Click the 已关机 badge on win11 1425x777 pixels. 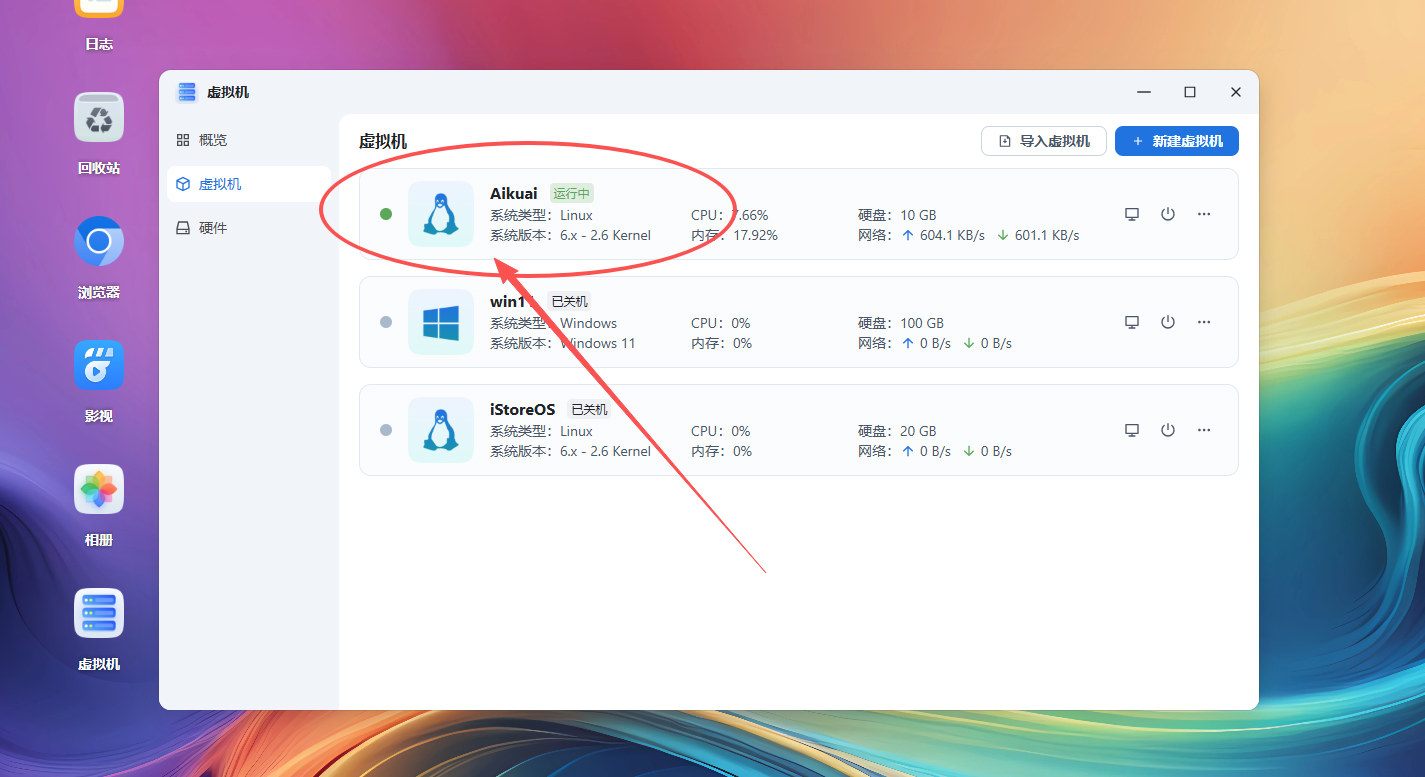(x=570, y=301)
